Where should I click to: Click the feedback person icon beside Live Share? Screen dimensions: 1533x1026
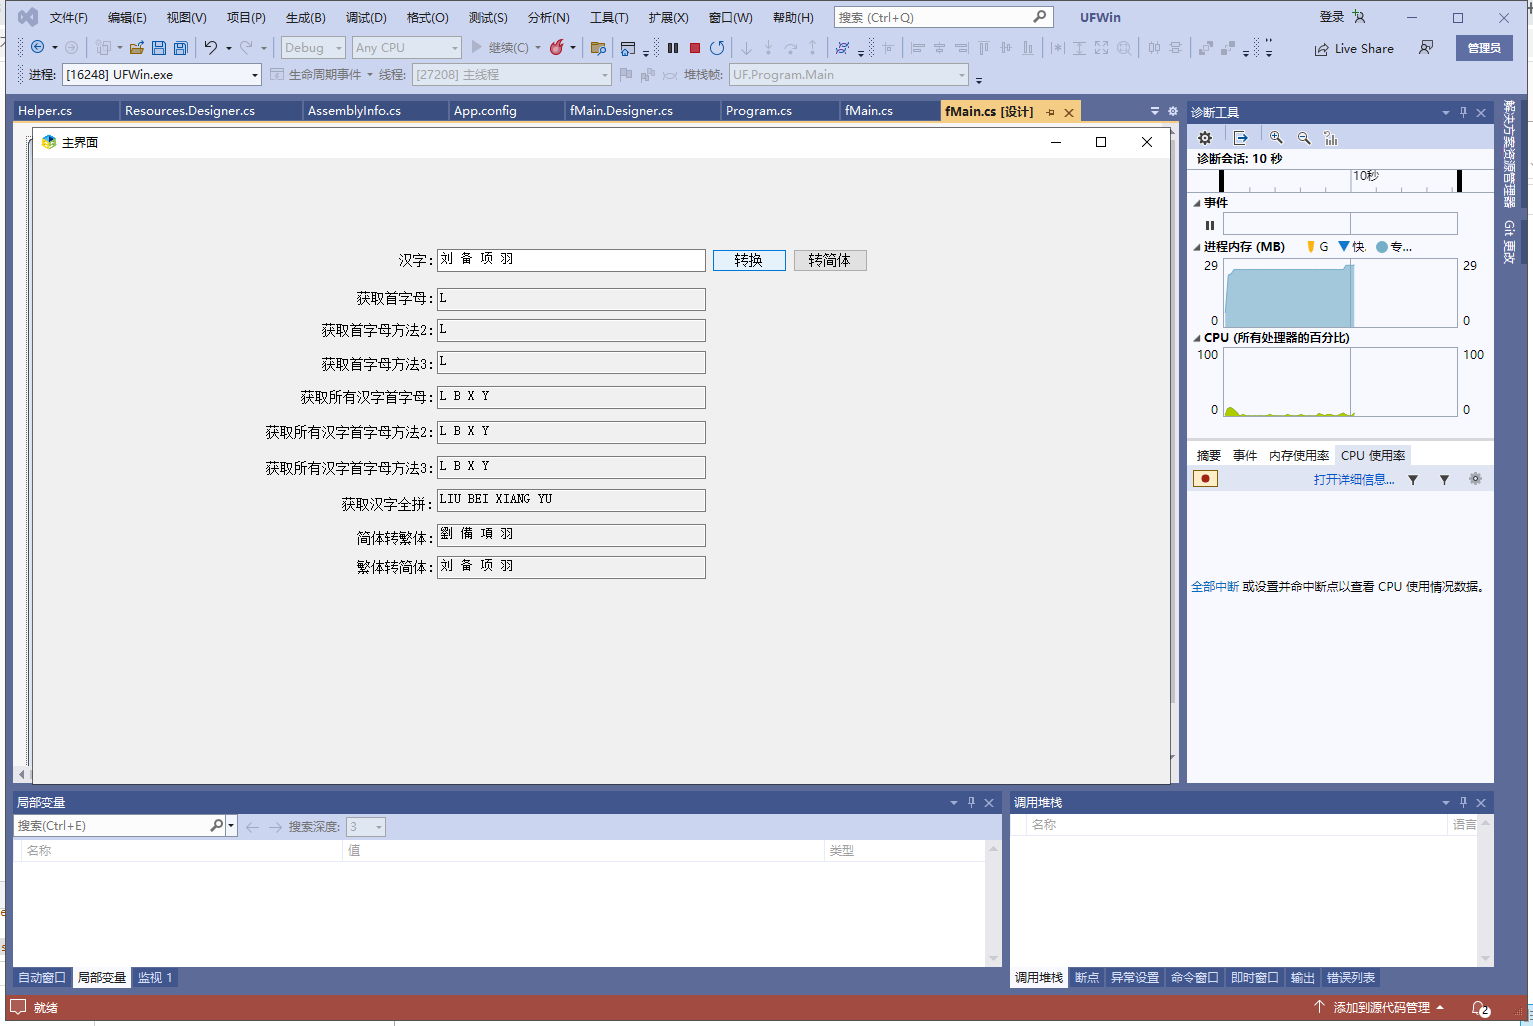tap(1427, 47)
